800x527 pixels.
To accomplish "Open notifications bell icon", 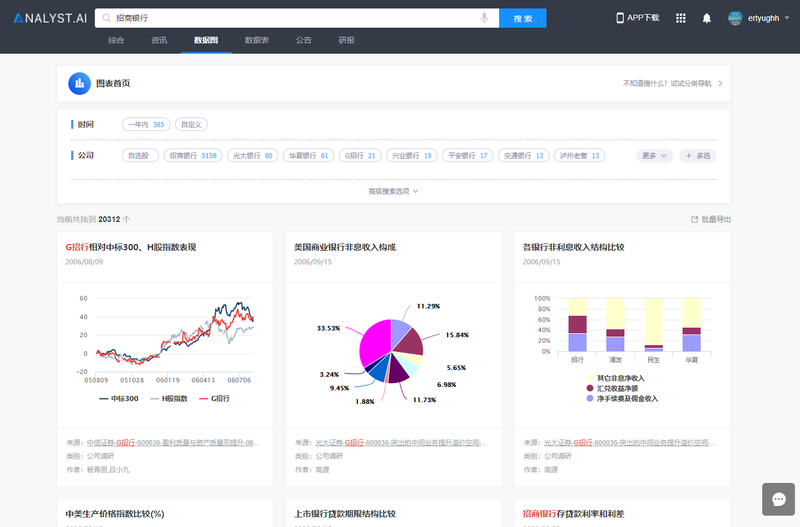I will coord(707,18).
